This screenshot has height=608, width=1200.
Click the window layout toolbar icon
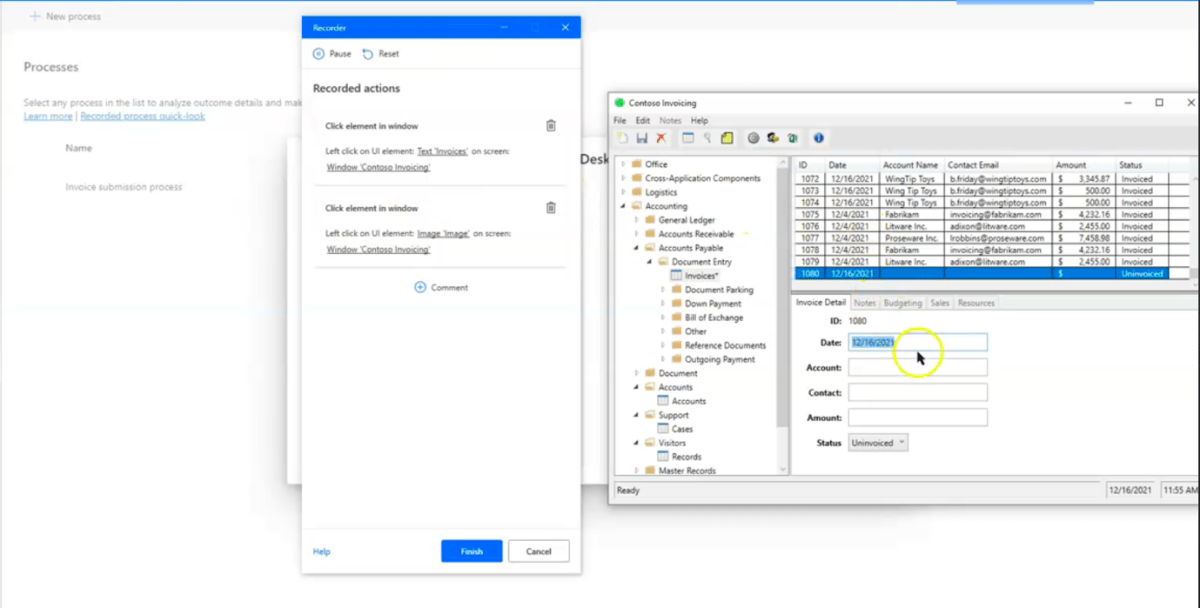tap(687, 138)
